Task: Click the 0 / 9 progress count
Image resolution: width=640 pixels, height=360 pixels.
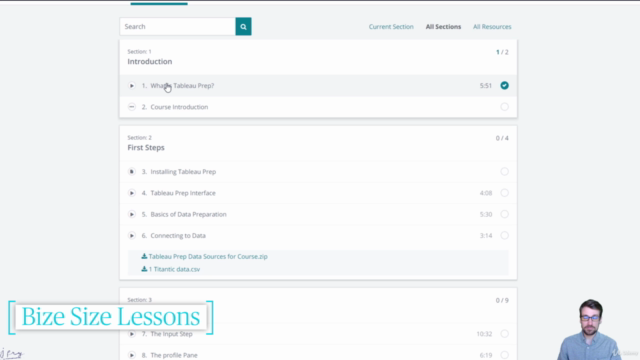Action: (x=502, y=300)
